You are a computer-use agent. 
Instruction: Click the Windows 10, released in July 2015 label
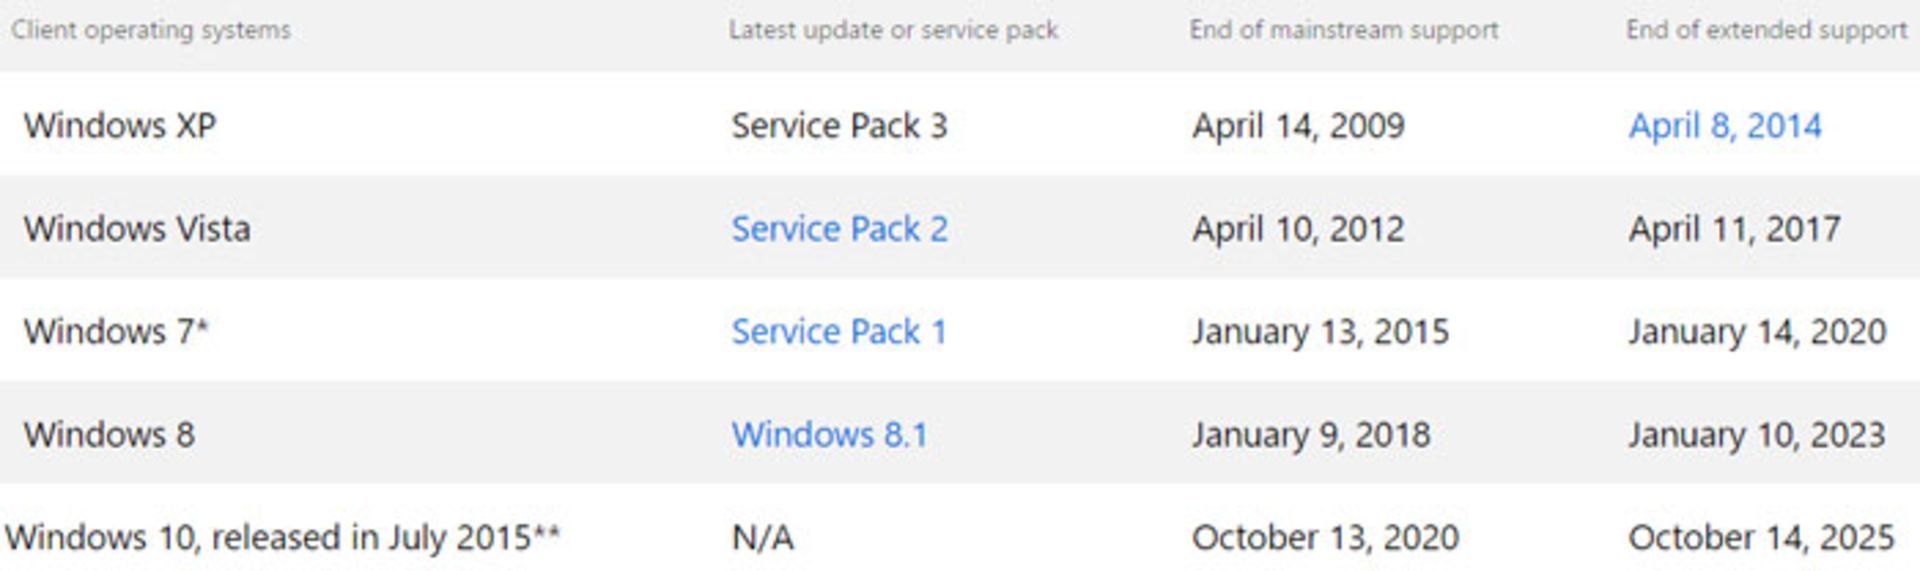pyautogui.click(x=282, y=538)
